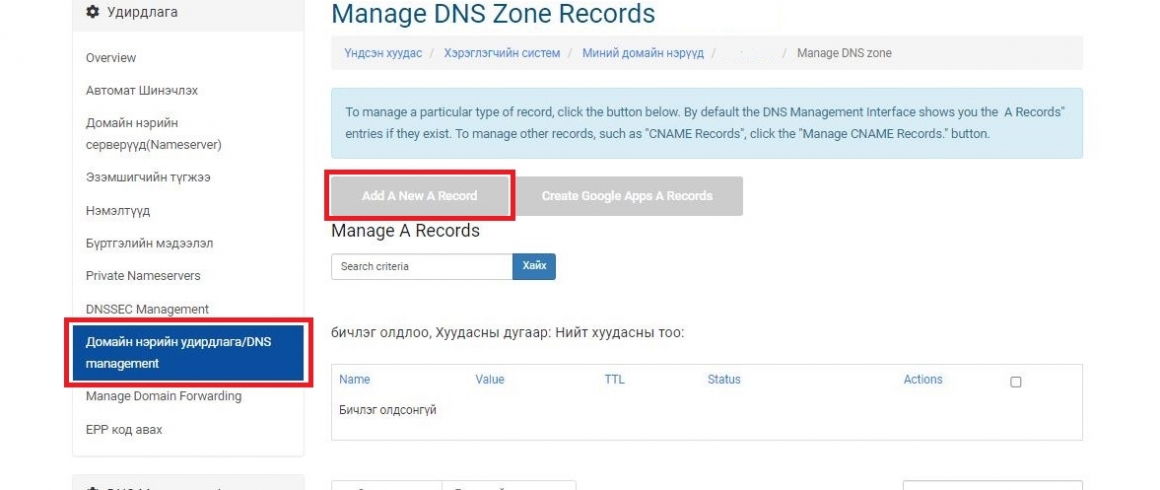
Task: Open the Overview sidebar item
Action: point(111,58)
